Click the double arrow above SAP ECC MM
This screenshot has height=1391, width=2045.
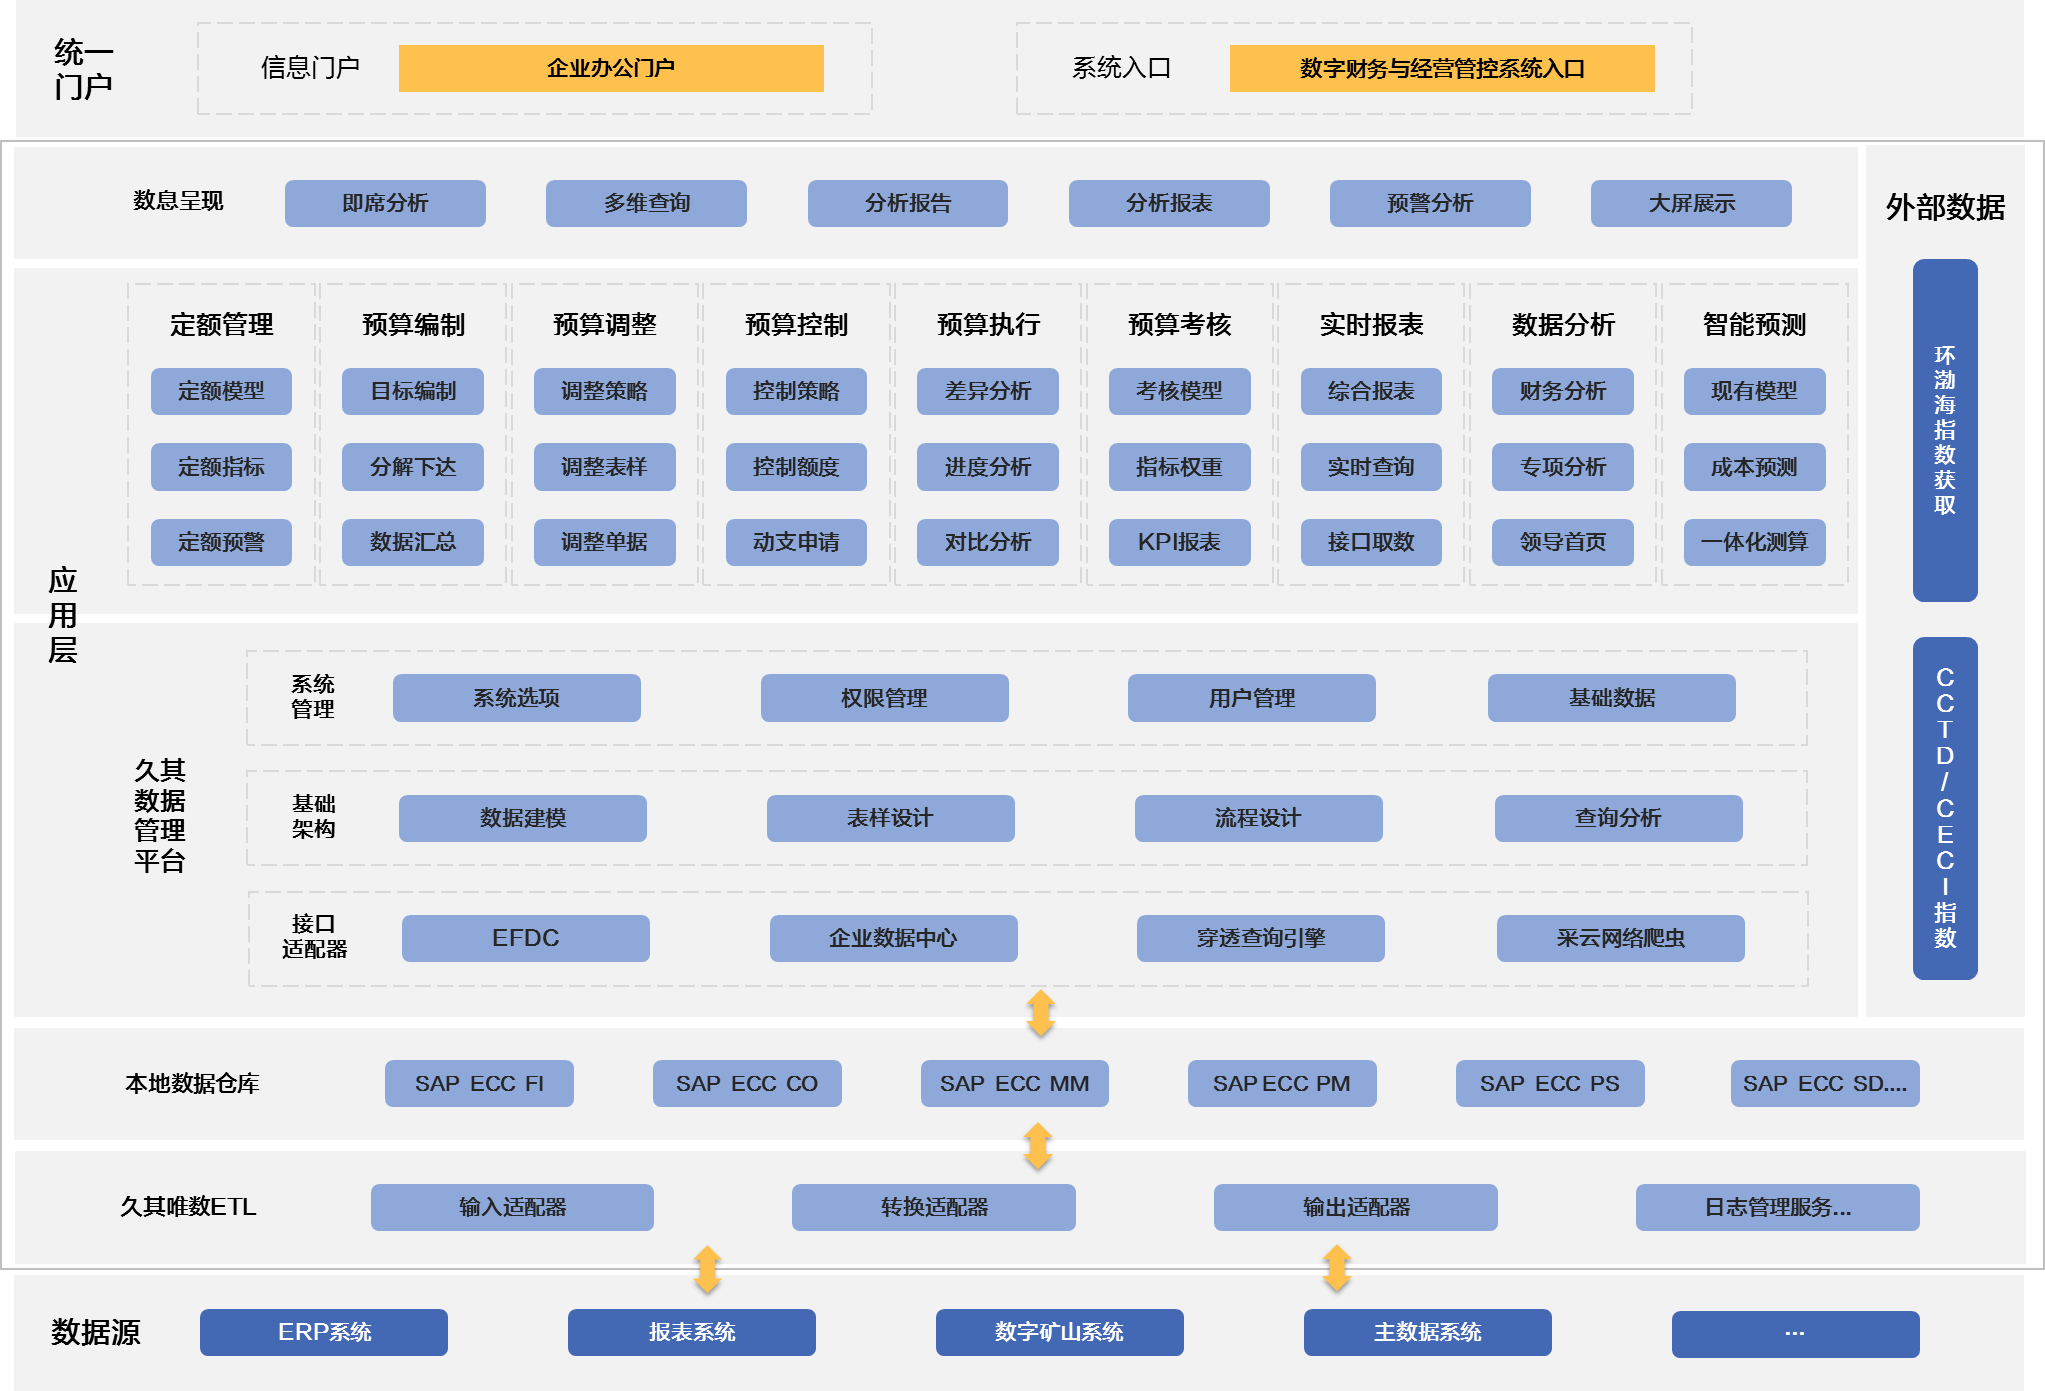[1040, 1013]
